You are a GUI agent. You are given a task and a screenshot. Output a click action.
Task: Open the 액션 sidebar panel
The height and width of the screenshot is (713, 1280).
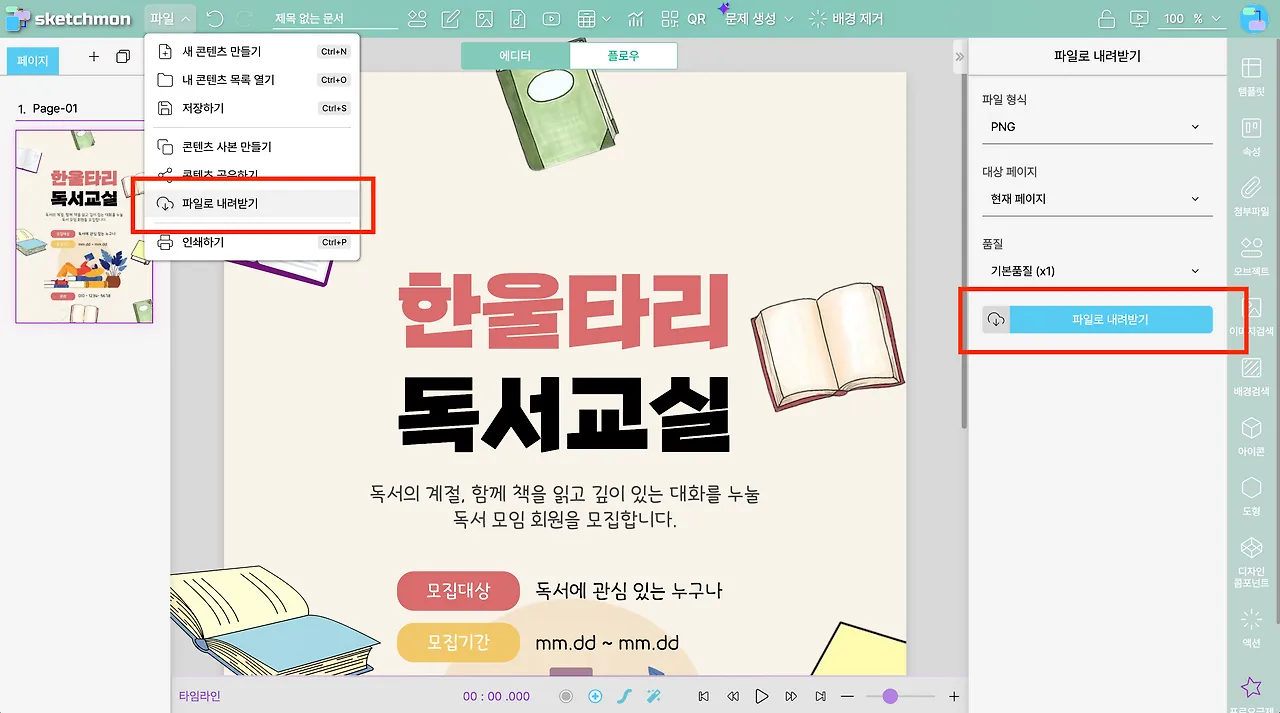[x=1251, y=628]
